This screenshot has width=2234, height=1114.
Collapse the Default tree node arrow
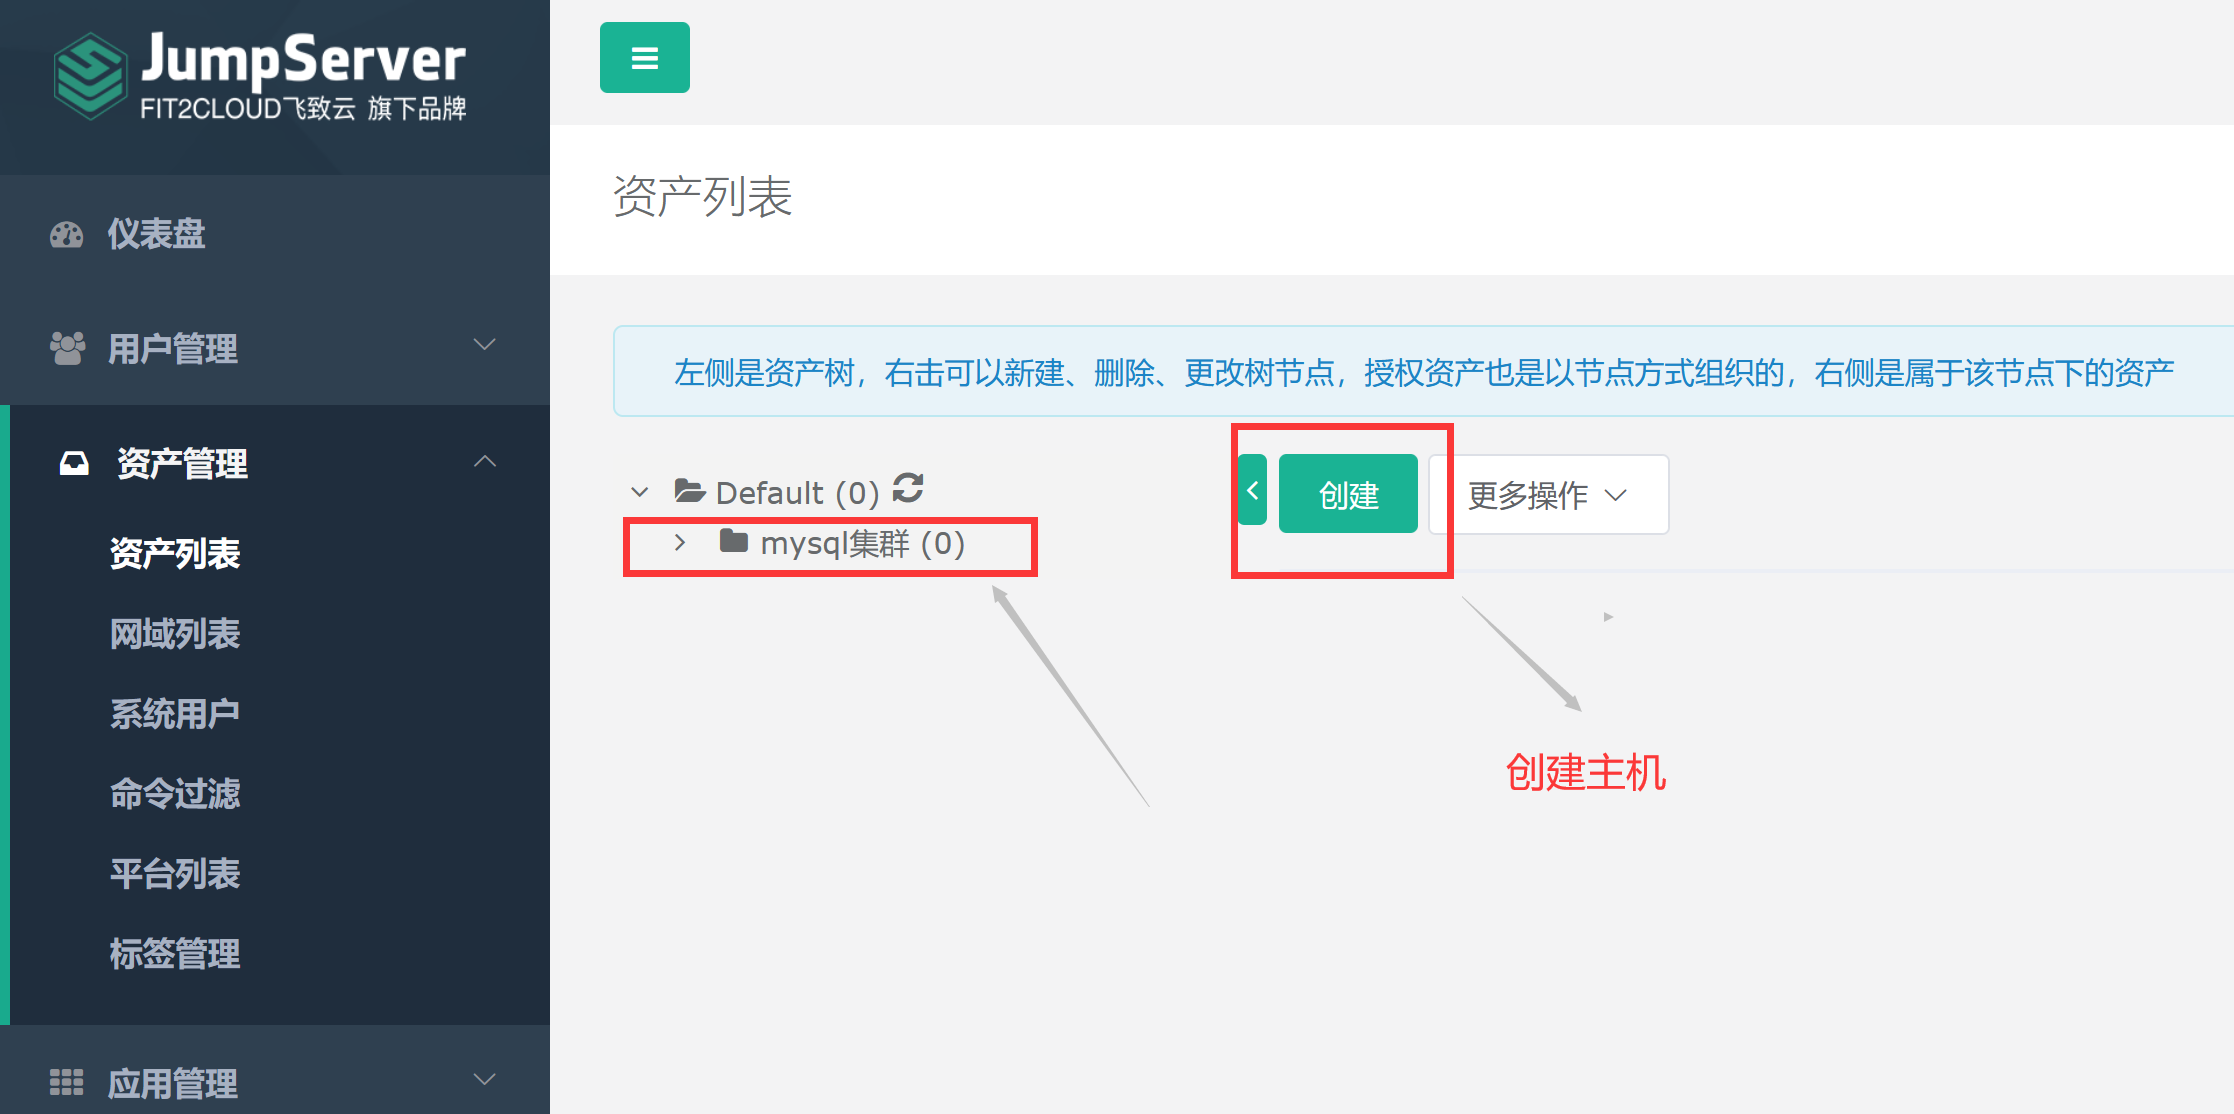tap(640, 492)
